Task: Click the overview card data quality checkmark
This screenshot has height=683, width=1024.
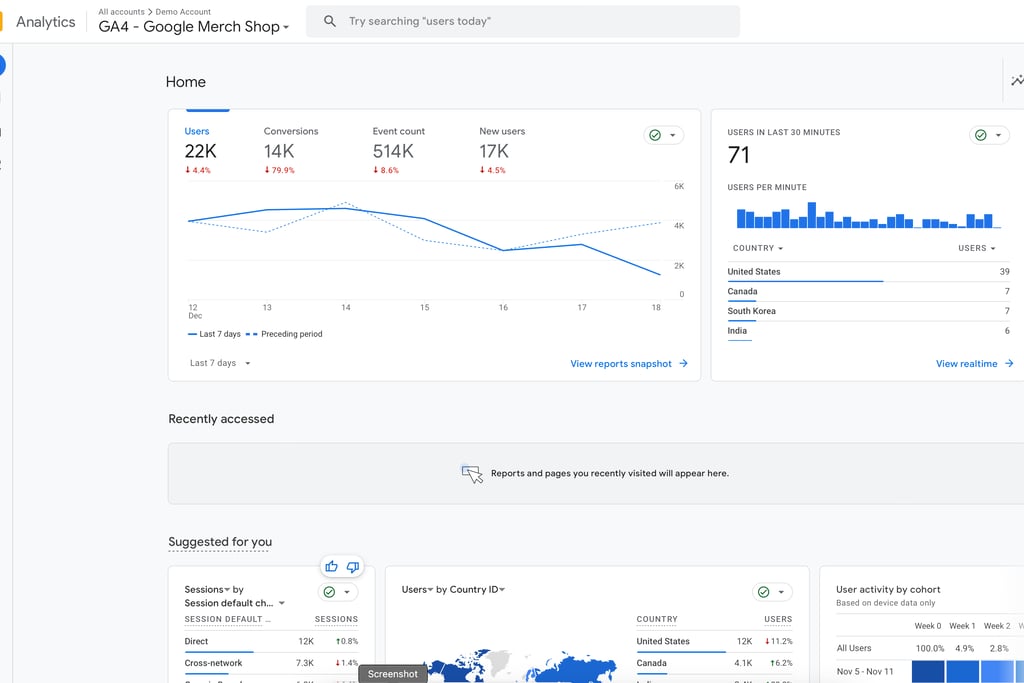Action: coord(655,135)
